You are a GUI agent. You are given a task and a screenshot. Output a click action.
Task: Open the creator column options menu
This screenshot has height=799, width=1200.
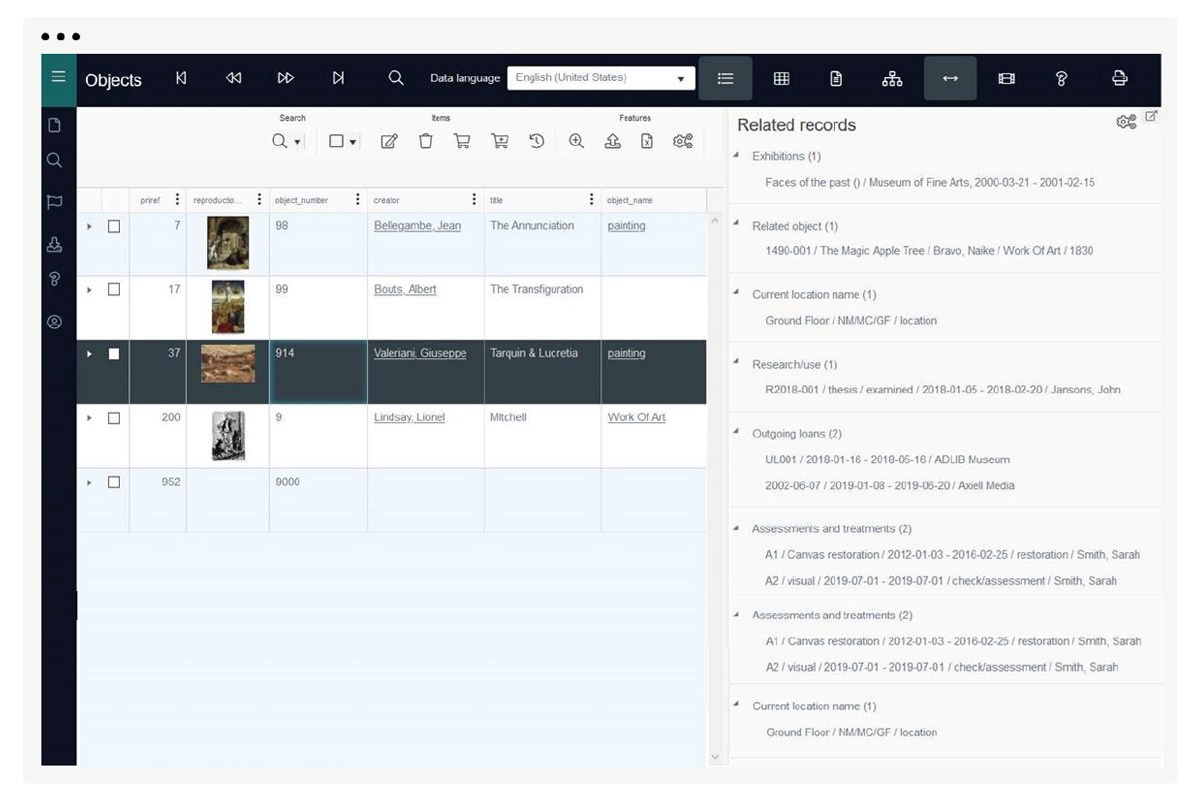click(x=474, y=200)
